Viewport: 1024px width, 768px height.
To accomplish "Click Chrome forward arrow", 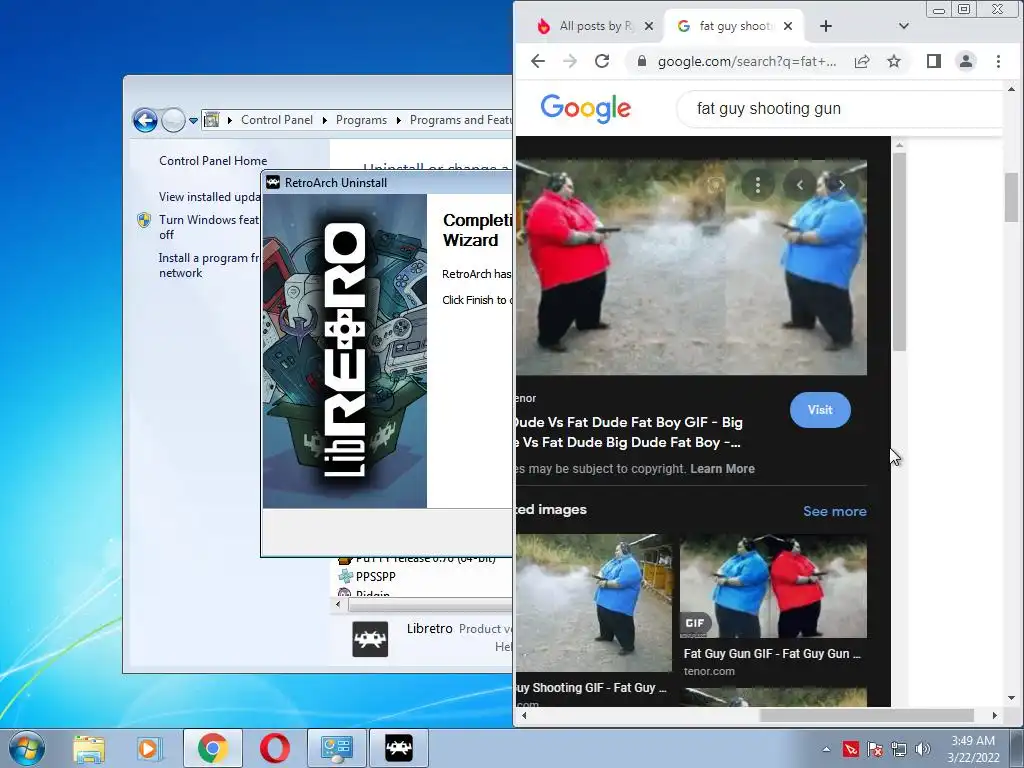I will [x=569, y=61].
